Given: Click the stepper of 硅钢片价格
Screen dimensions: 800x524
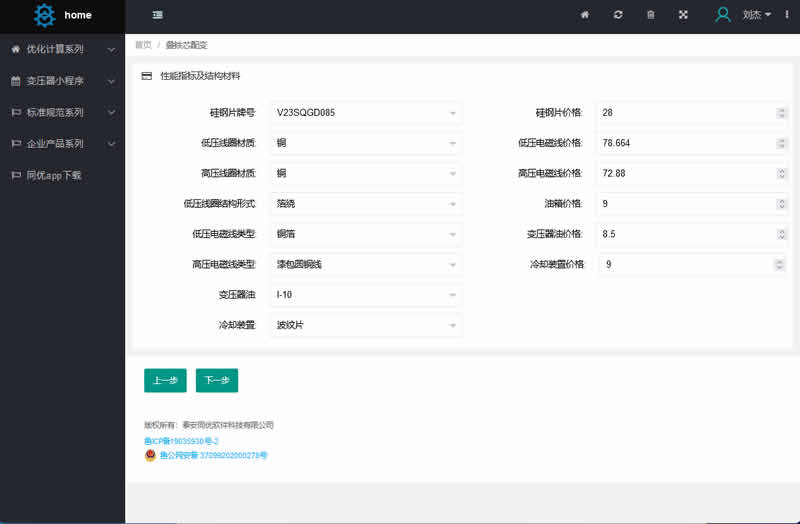Looking at the screenshot, I should click(781, 113).
